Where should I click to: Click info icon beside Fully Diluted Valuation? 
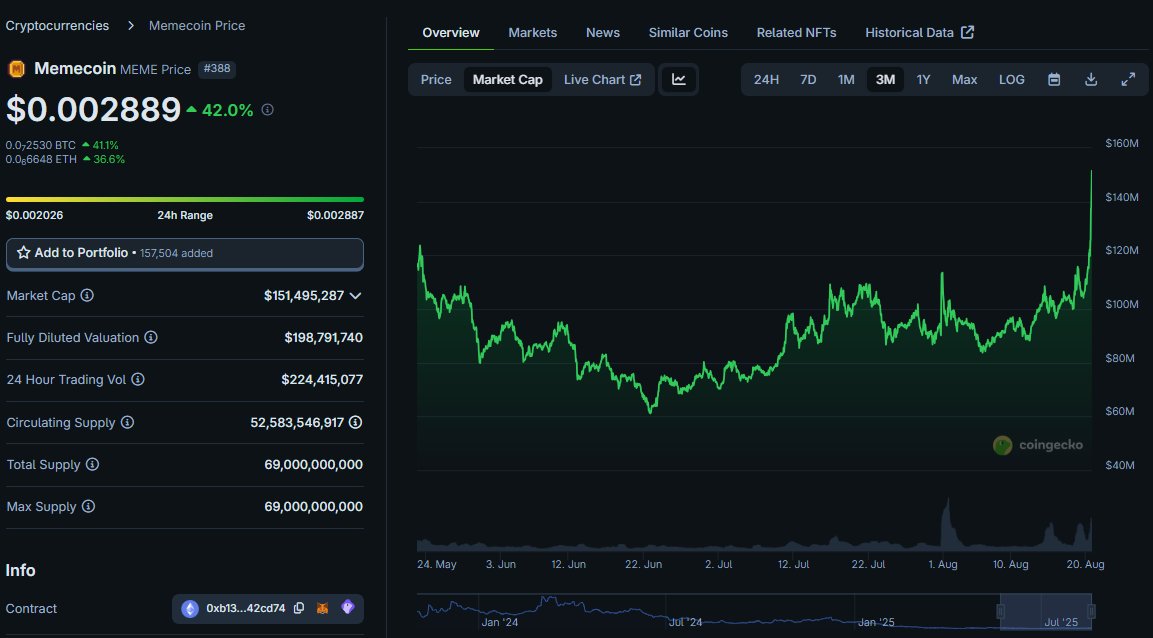(151, 337)
